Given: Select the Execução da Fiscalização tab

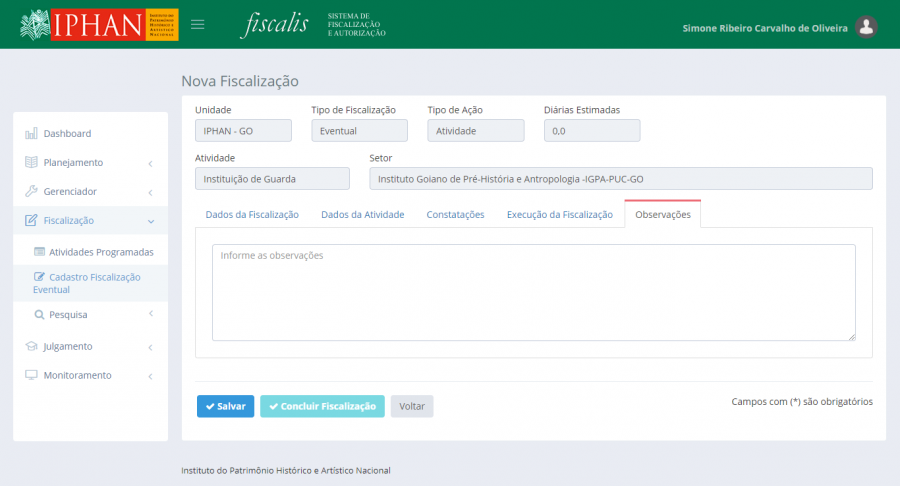Looking at the screenshot, I should coord(559,214).
